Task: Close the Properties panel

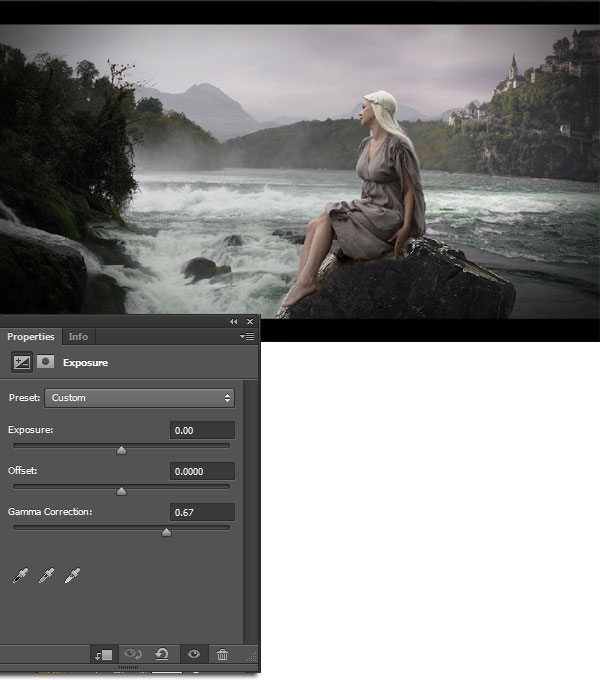Action: click(250, 321)
